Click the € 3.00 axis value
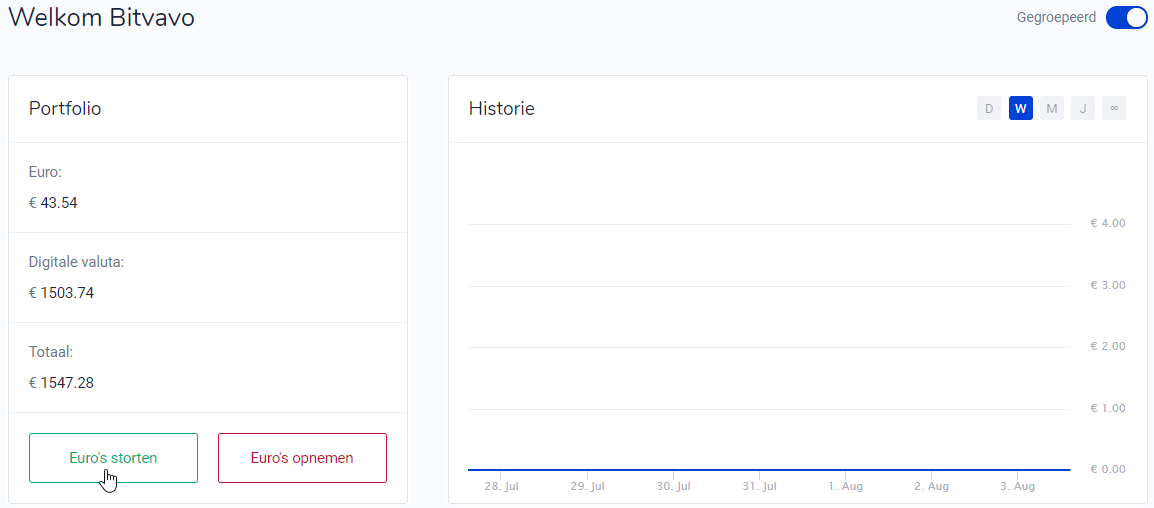The width and height of the screenshot is (1154, 508). 1108,285
